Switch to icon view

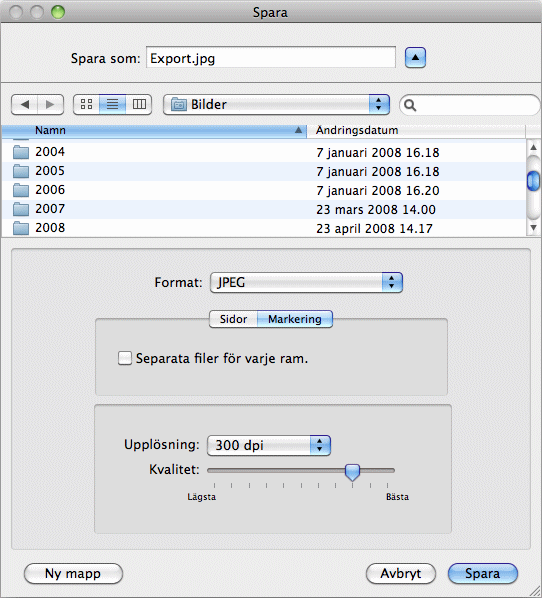coord(87,104)
